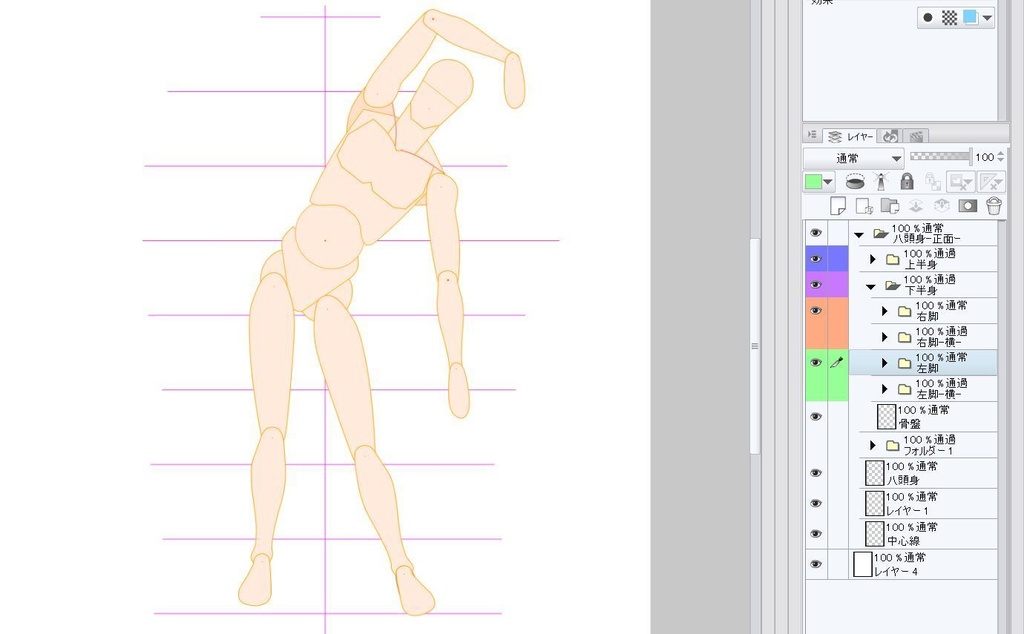Open the layer palette menu icon
The image size is (1024, 634).
812,135
